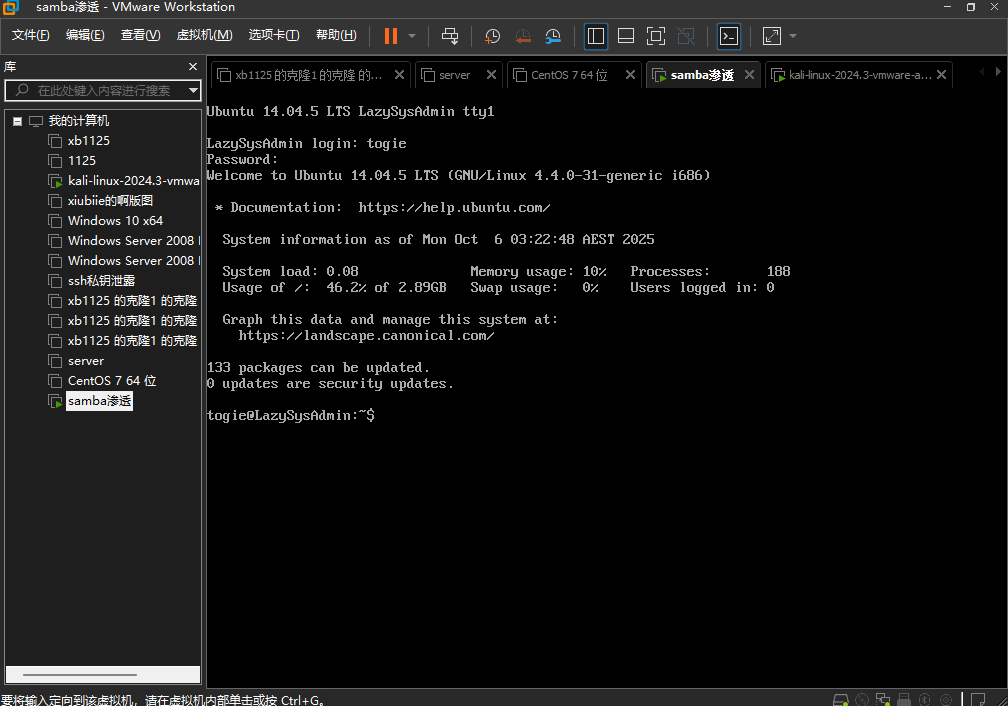Toggle the thumbnail bar view

(x=626, y=36)
